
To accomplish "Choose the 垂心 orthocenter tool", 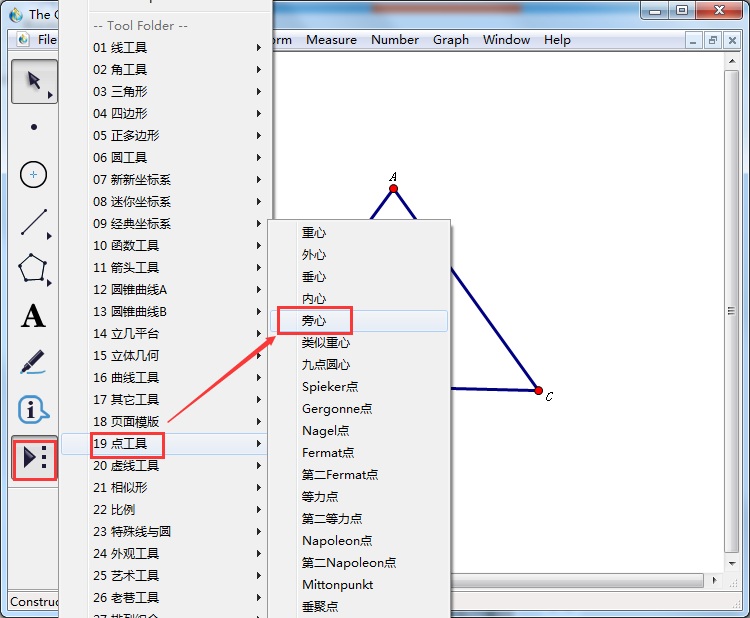I will (359, 276).
